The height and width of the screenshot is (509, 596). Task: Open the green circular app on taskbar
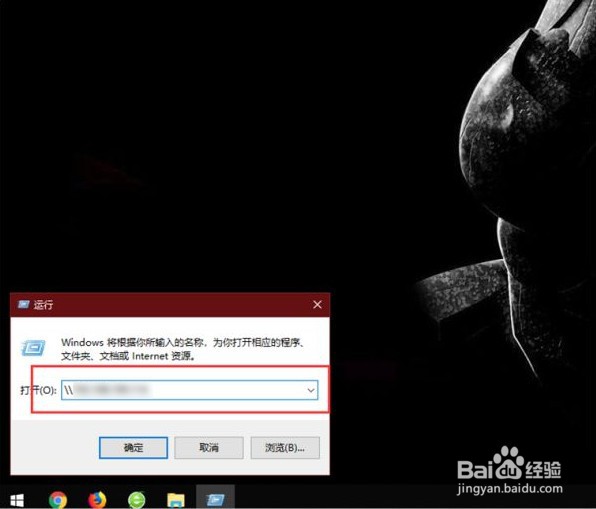coord(136,499)
